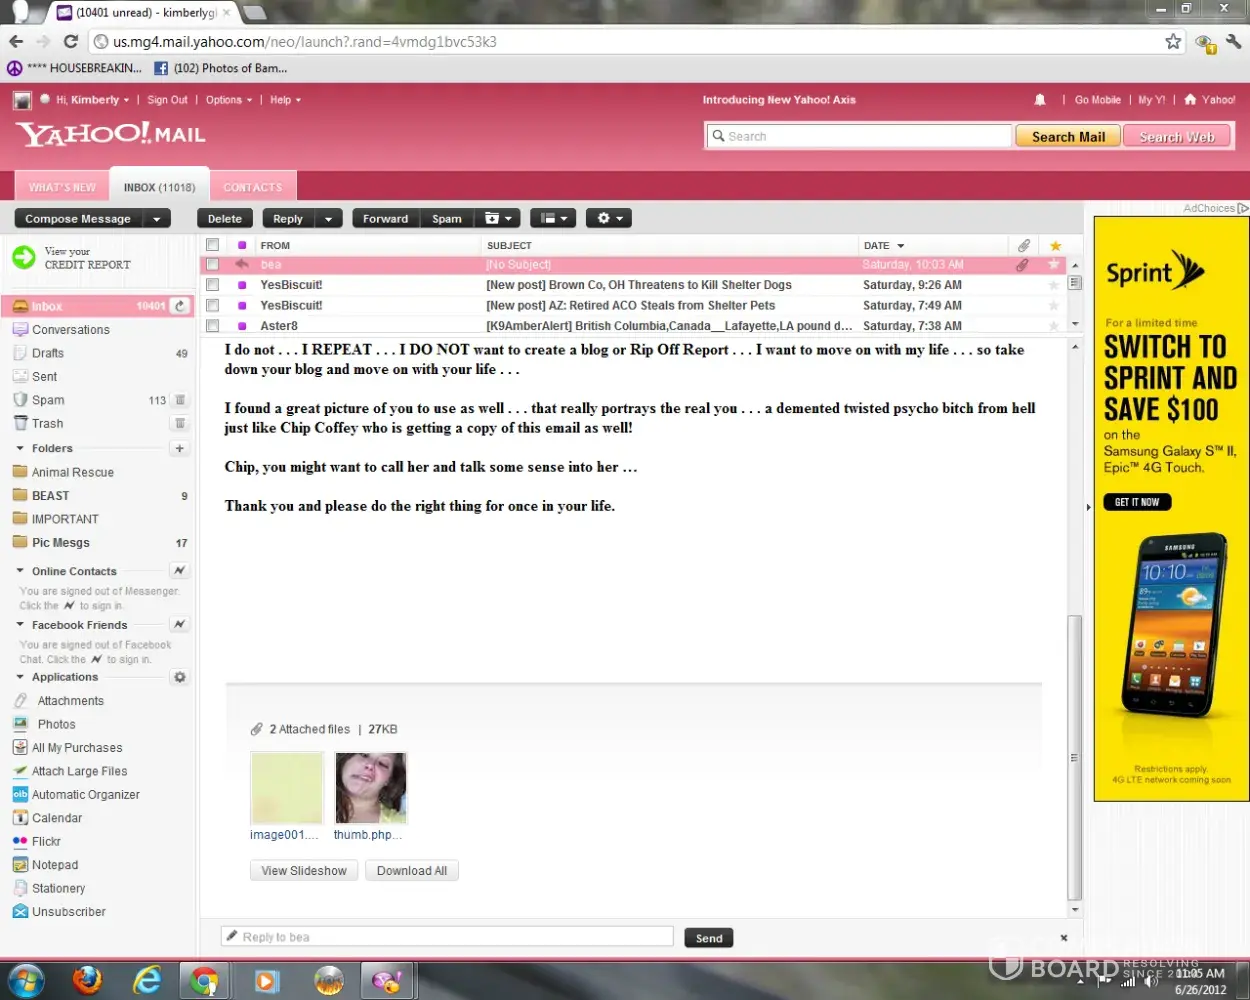The height and width of the screenshot is (1000, 1250).
Task: Sort messages by the attachment paperclip column
Action: point(1024,245)
